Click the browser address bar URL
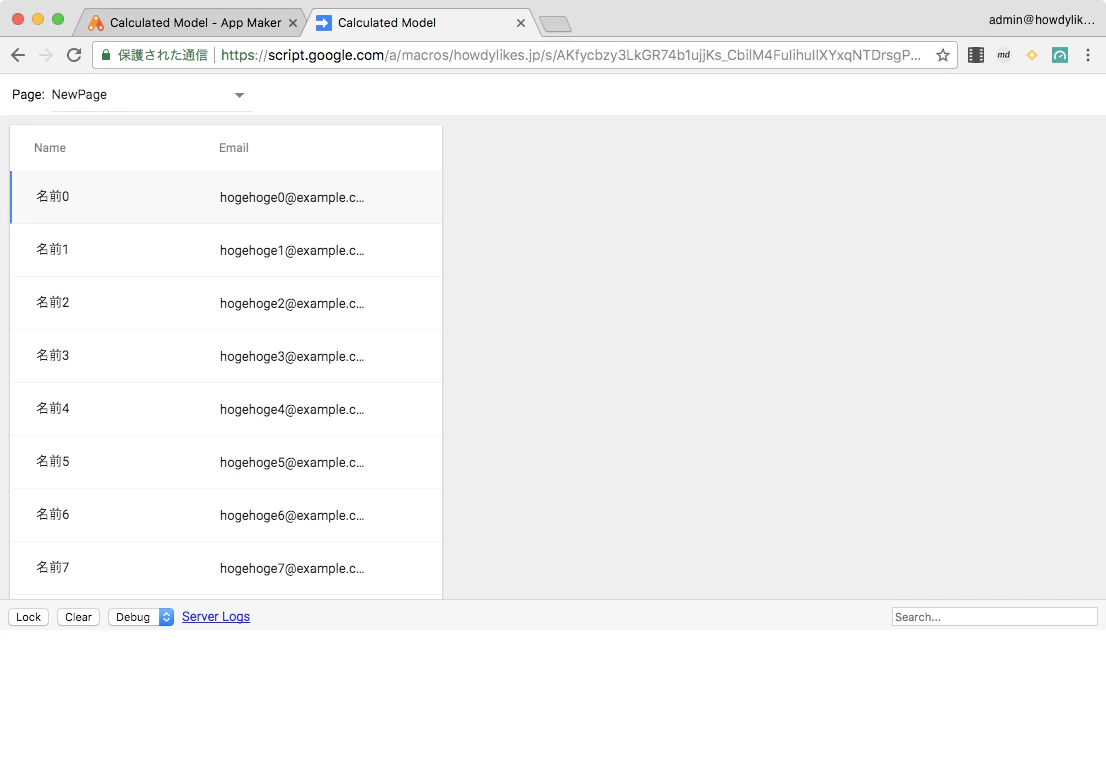 click(x=570, y=55)
